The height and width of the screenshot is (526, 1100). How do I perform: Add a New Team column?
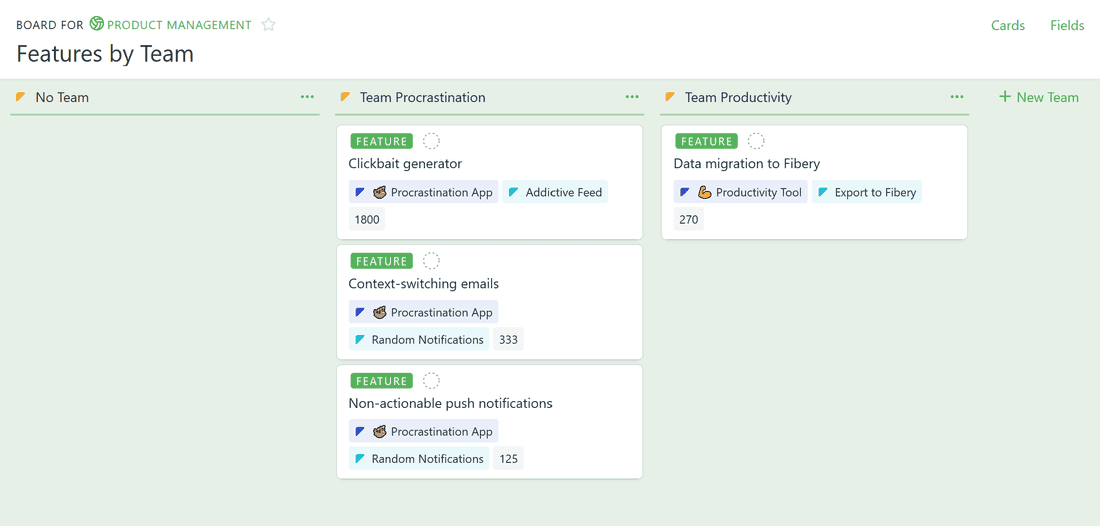pos(1038,97)
